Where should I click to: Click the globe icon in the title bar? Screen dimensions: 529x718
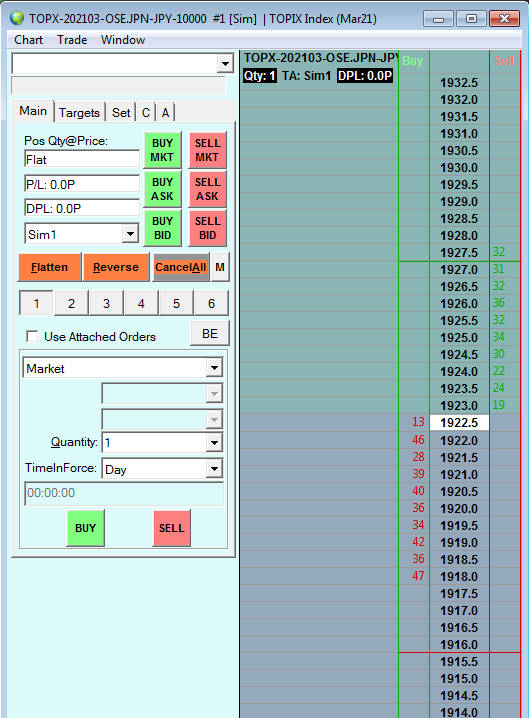click(16, 18)
